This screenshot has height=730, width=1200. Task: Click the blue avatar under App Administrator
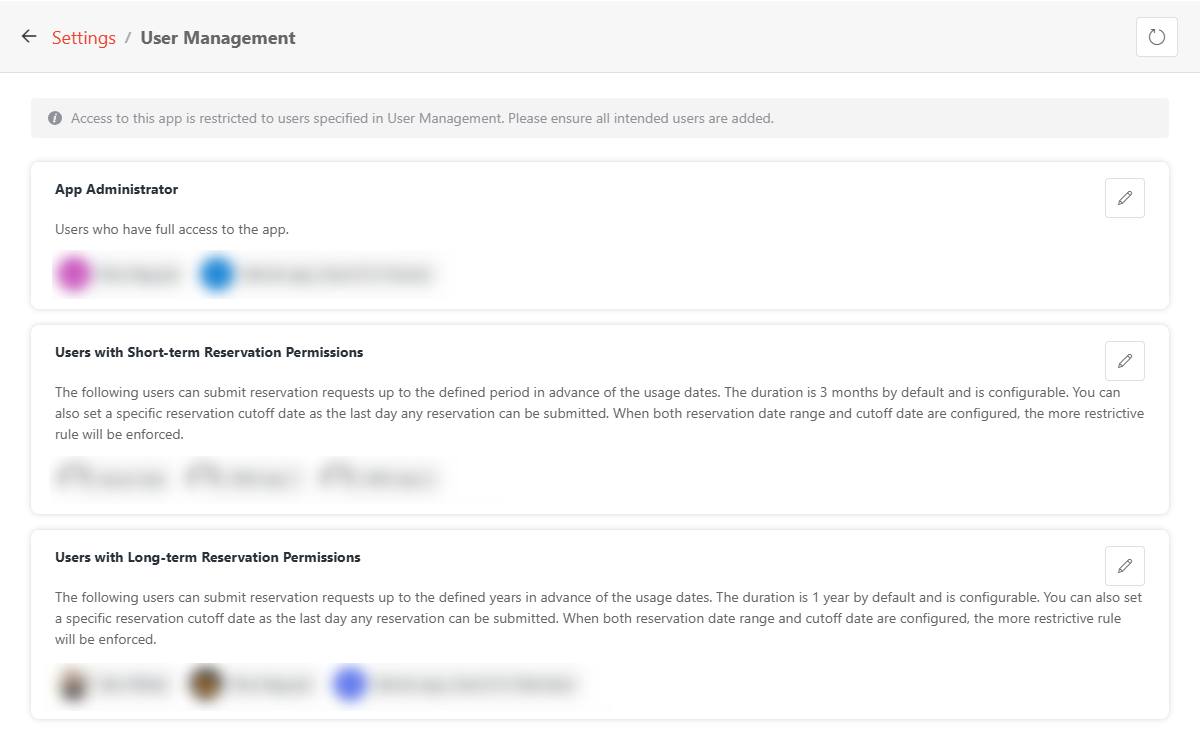216,273
